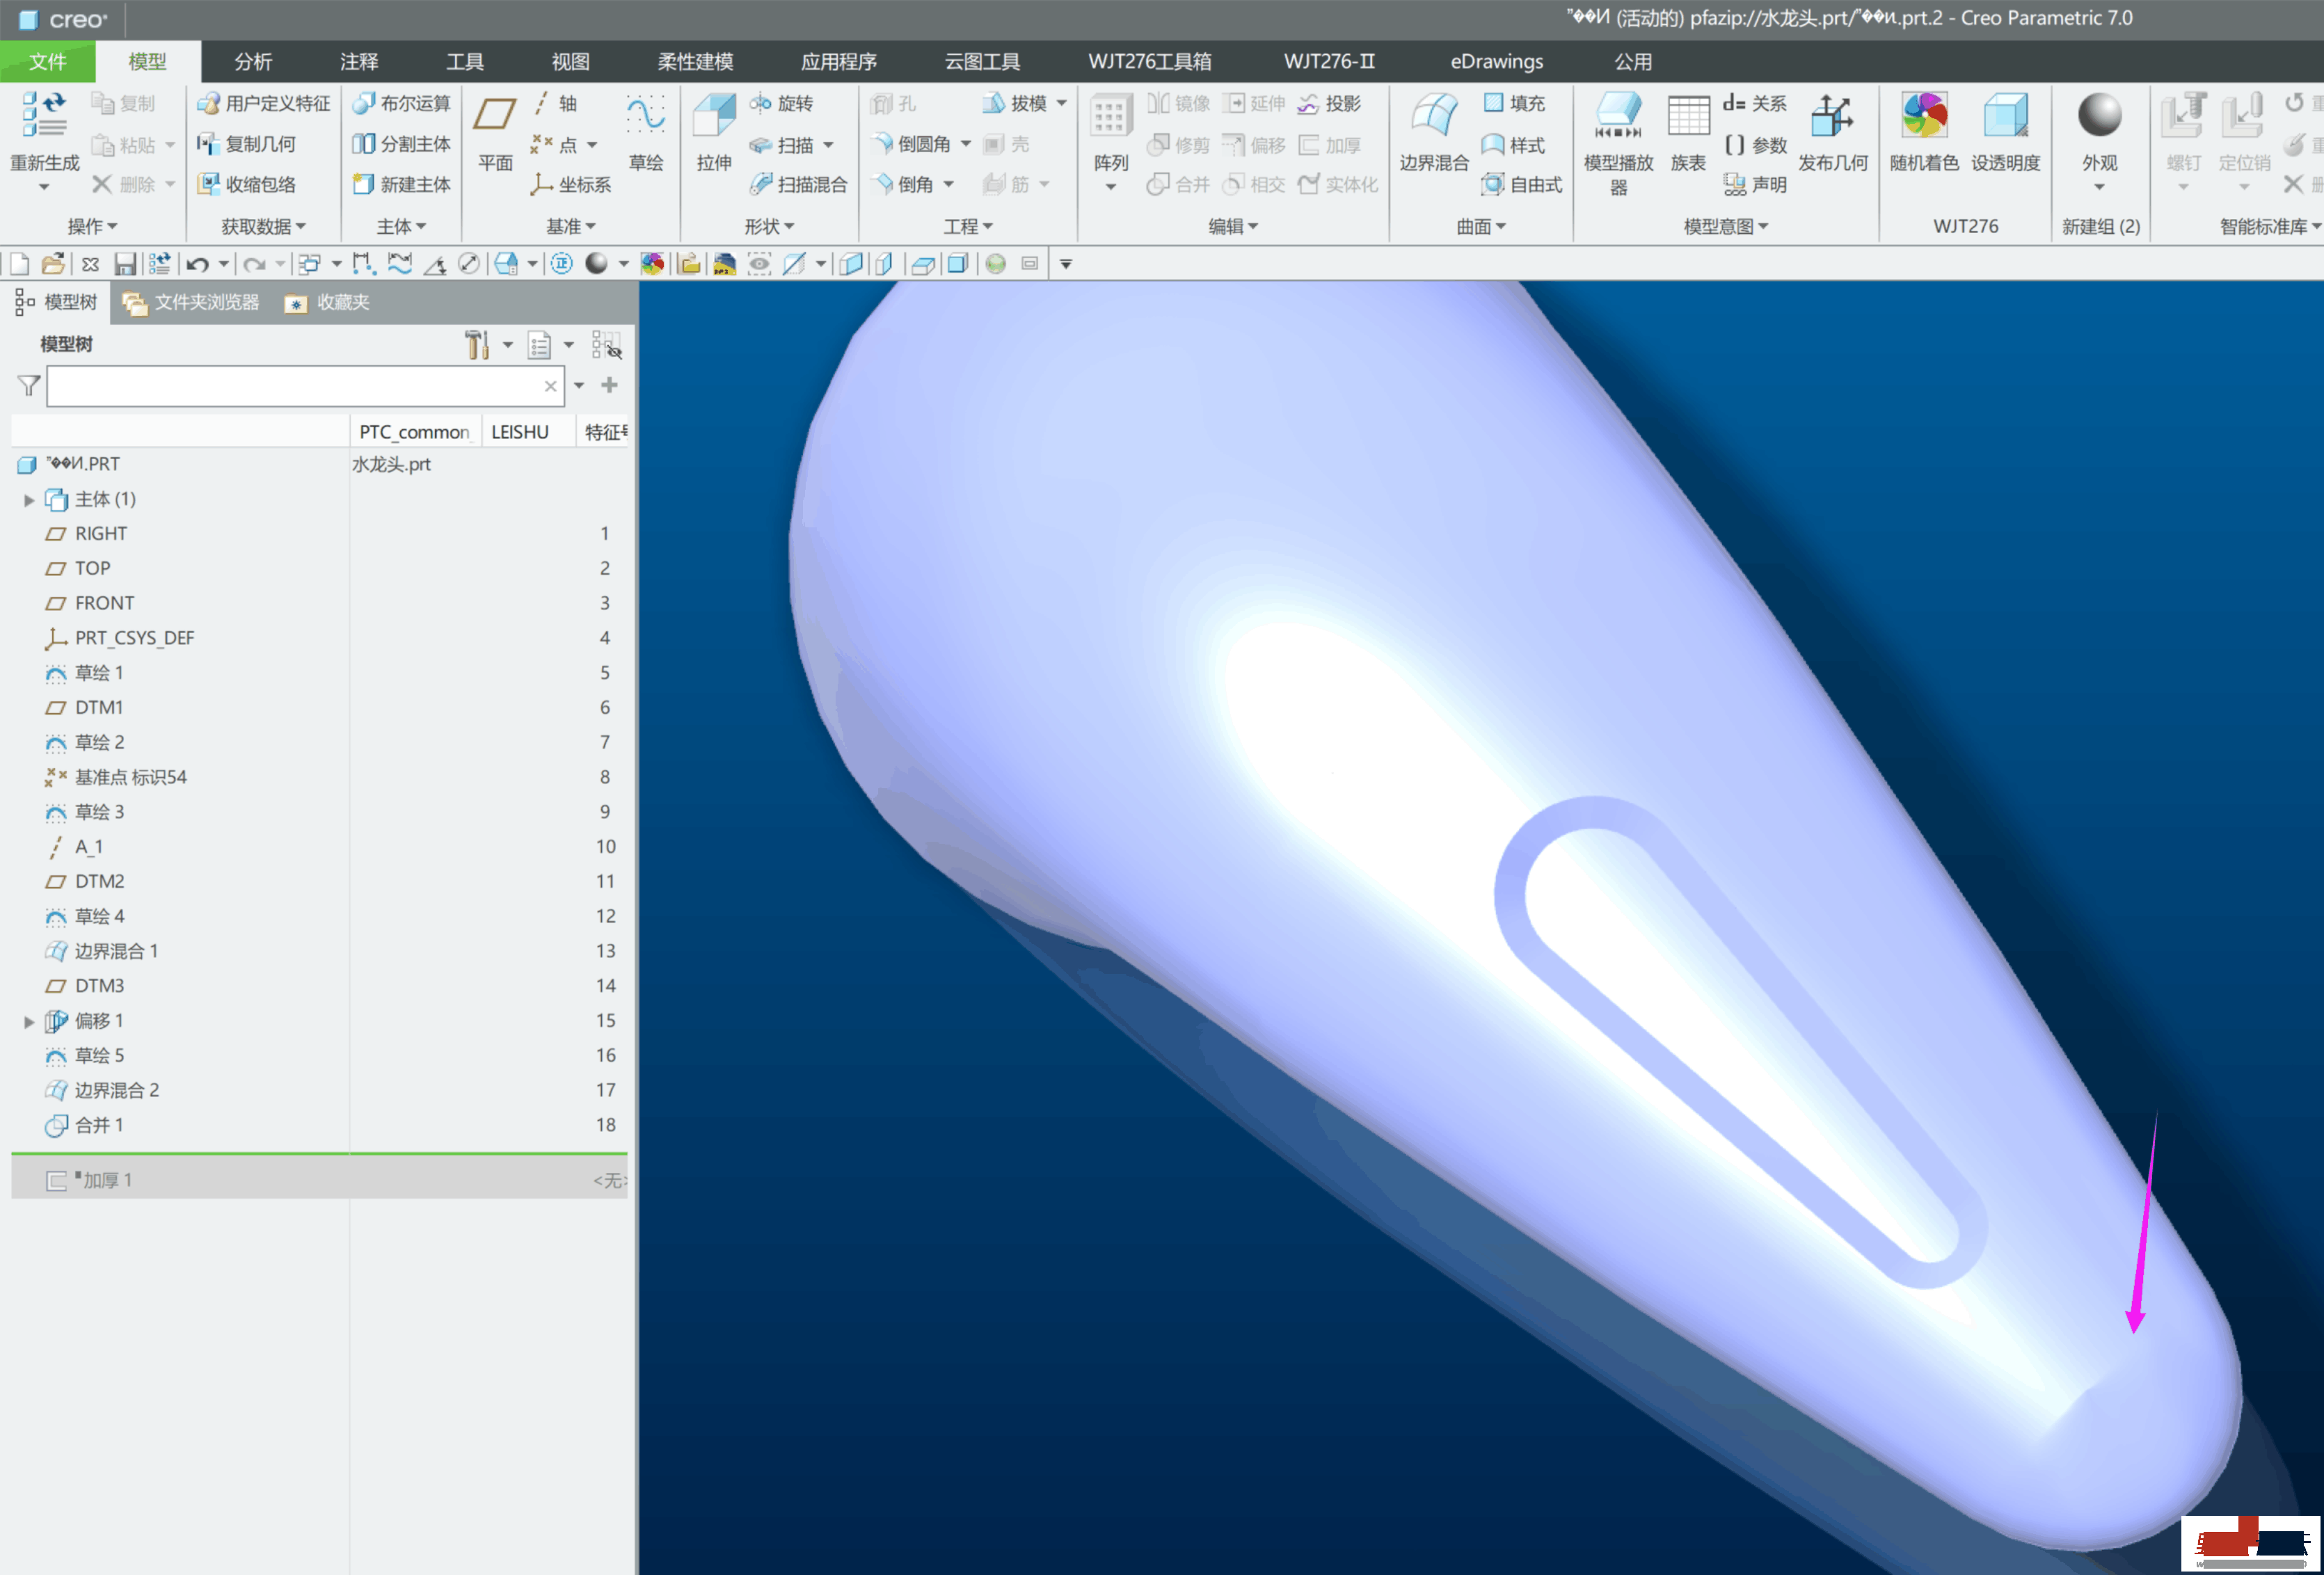Click User-Defined Feature (用户定义特征)

pyautogui.click(x=264, y=103)
